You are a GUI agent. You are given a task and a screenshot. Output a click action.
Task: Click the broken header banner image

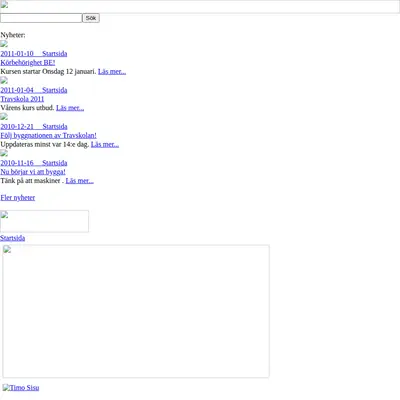point(200,7)
